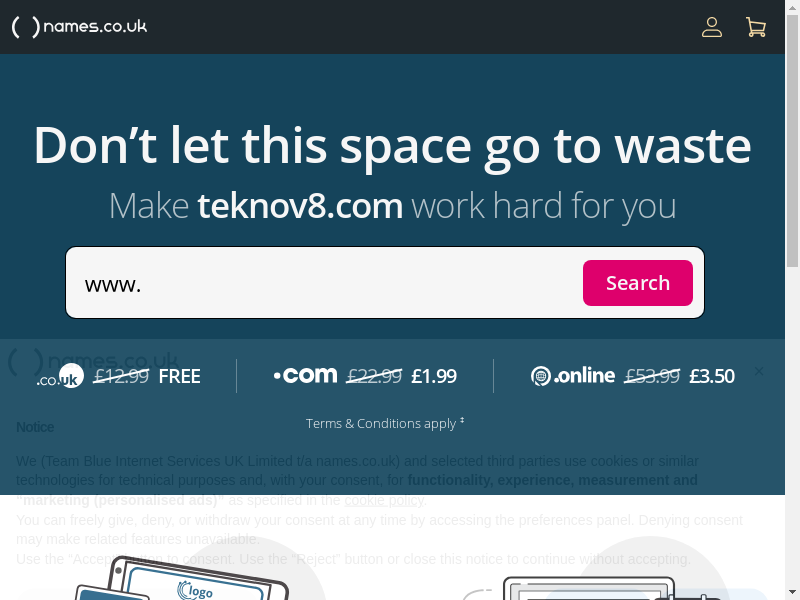The width and height of the screenshot is (800, 600).
Task: Click the Notice heading in cookie banner
Action: [35, 427]
